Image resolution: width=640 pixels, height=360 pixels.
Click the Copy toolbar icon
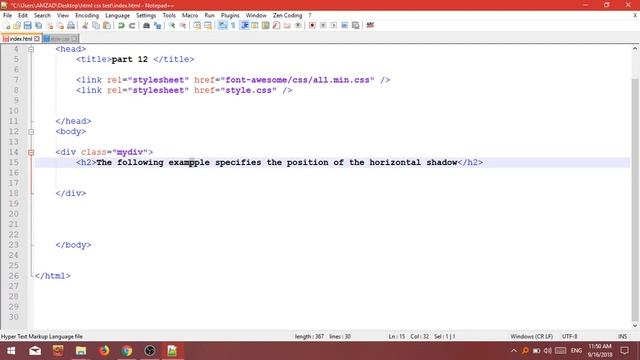pyautogui.click(x=96, y=25)
